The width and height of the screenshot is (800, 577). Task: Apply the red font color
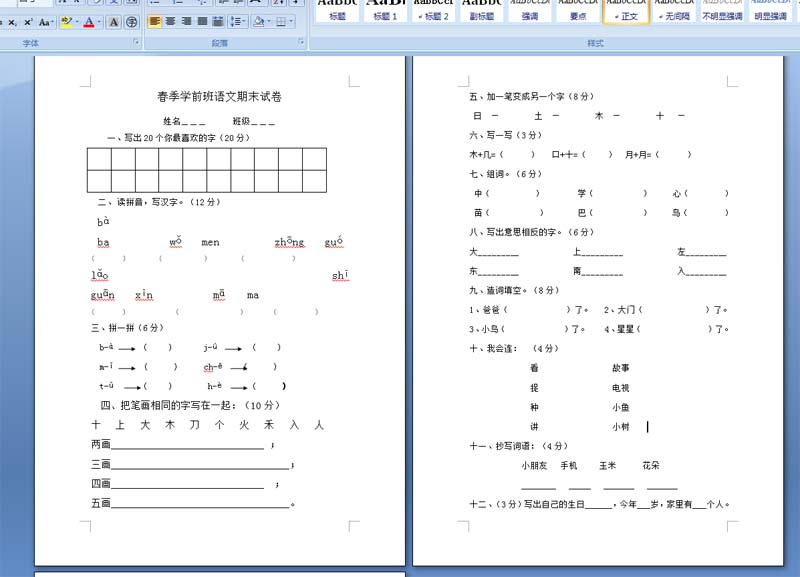pos(89,22)
